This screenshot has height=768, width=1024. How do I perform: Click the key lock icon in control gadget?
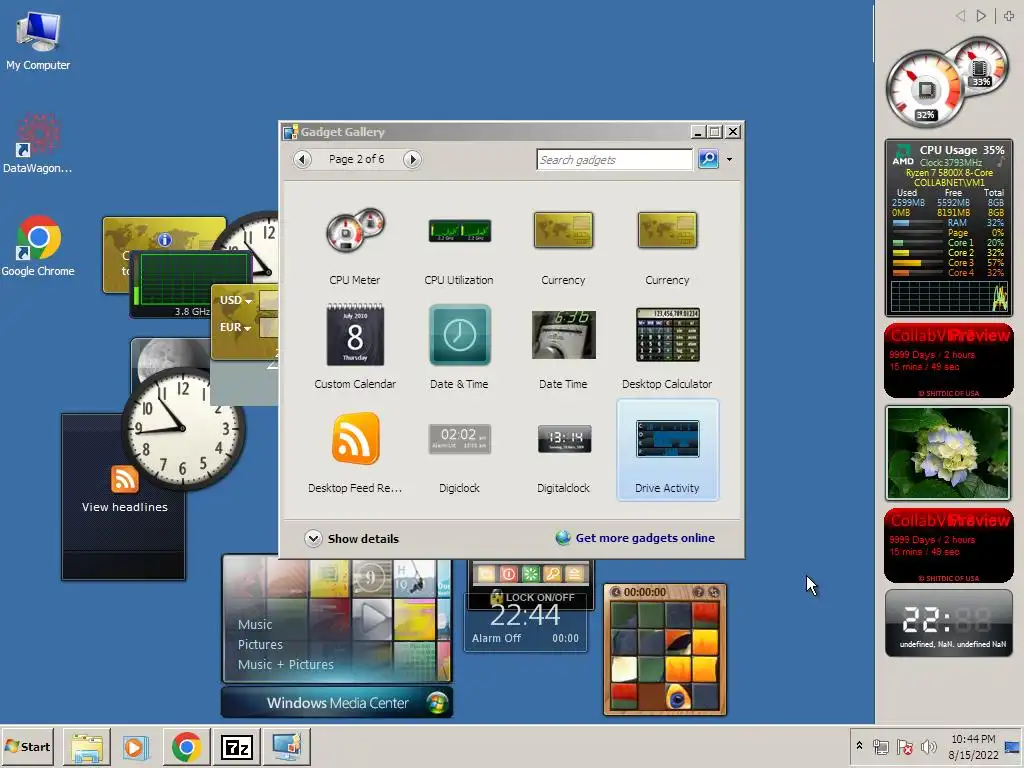tap(552, 574)
